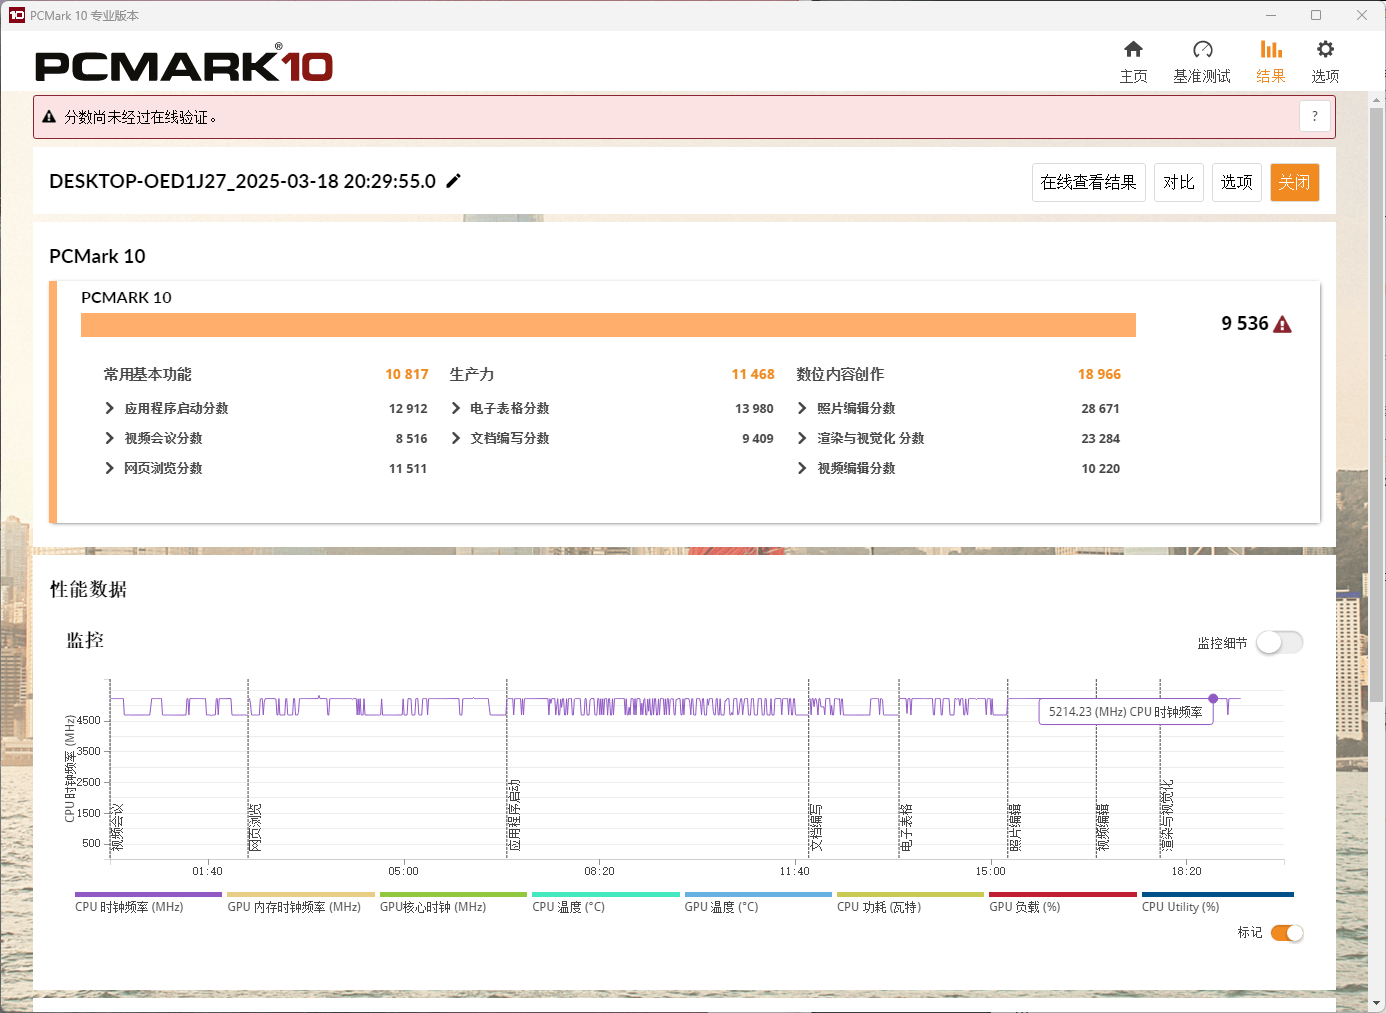Screen dimensions: 1386x1013
Task: Select GPU 负载 (%) legend item
Action: click(1063, 903)
